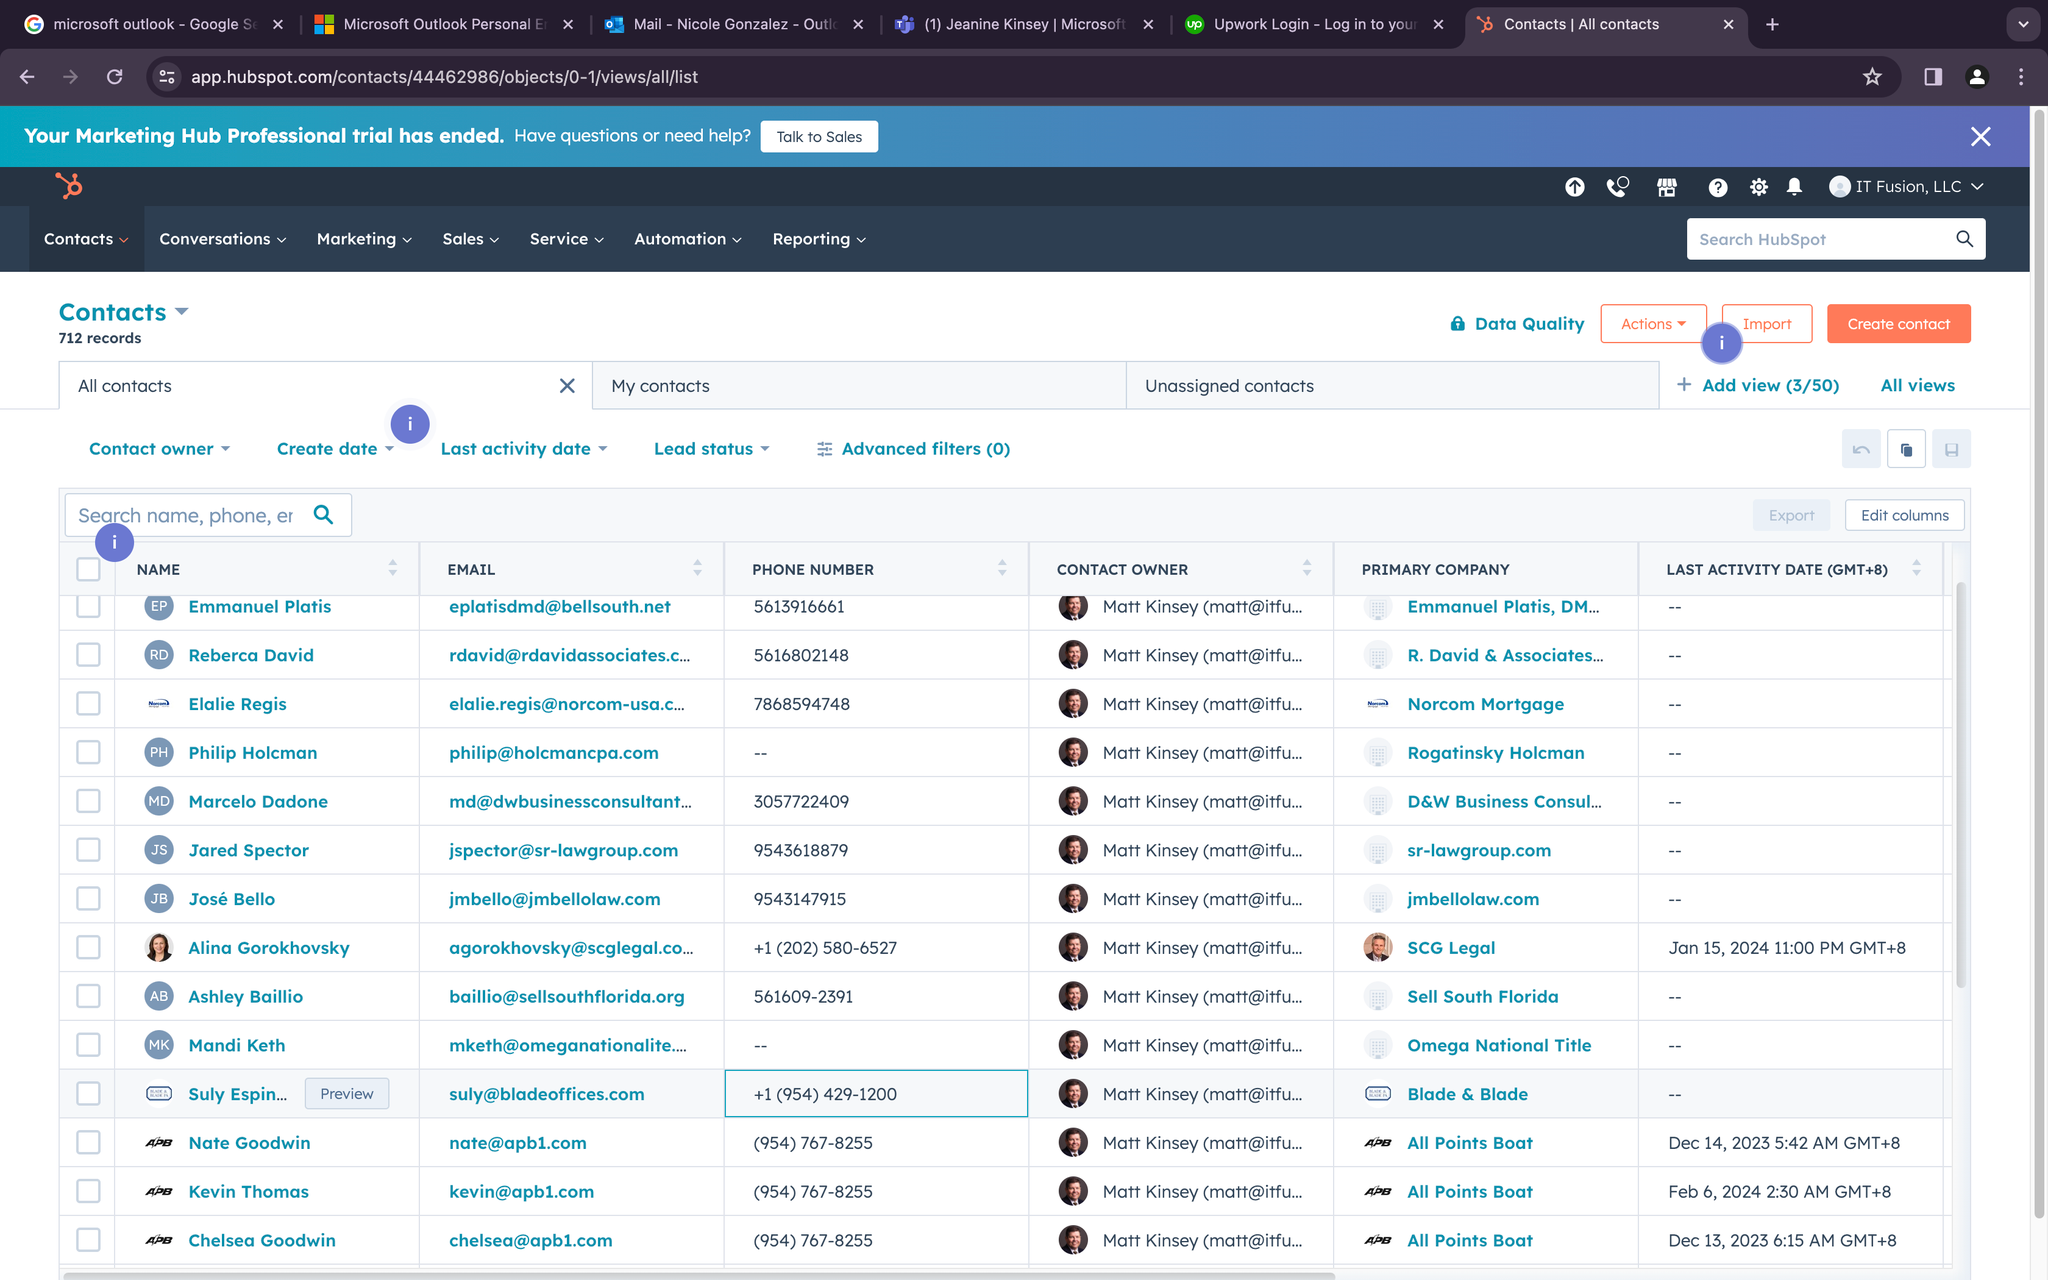Image resolution: width=2048 pixels, height=1280 pixels.
Task: Expand the Contact owner filter dropdown
Action: click(159, 449)
